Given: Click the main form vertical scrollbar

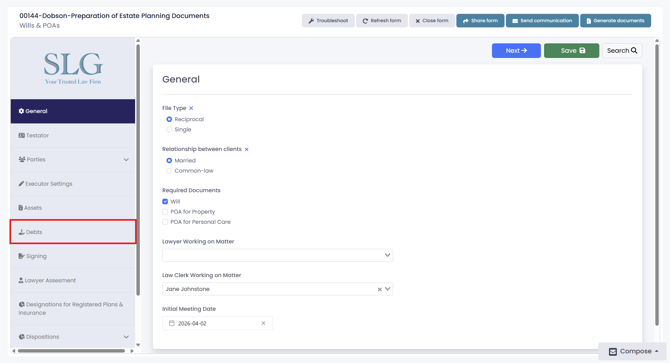Looking at the screenshot, I should coord(657,185).
